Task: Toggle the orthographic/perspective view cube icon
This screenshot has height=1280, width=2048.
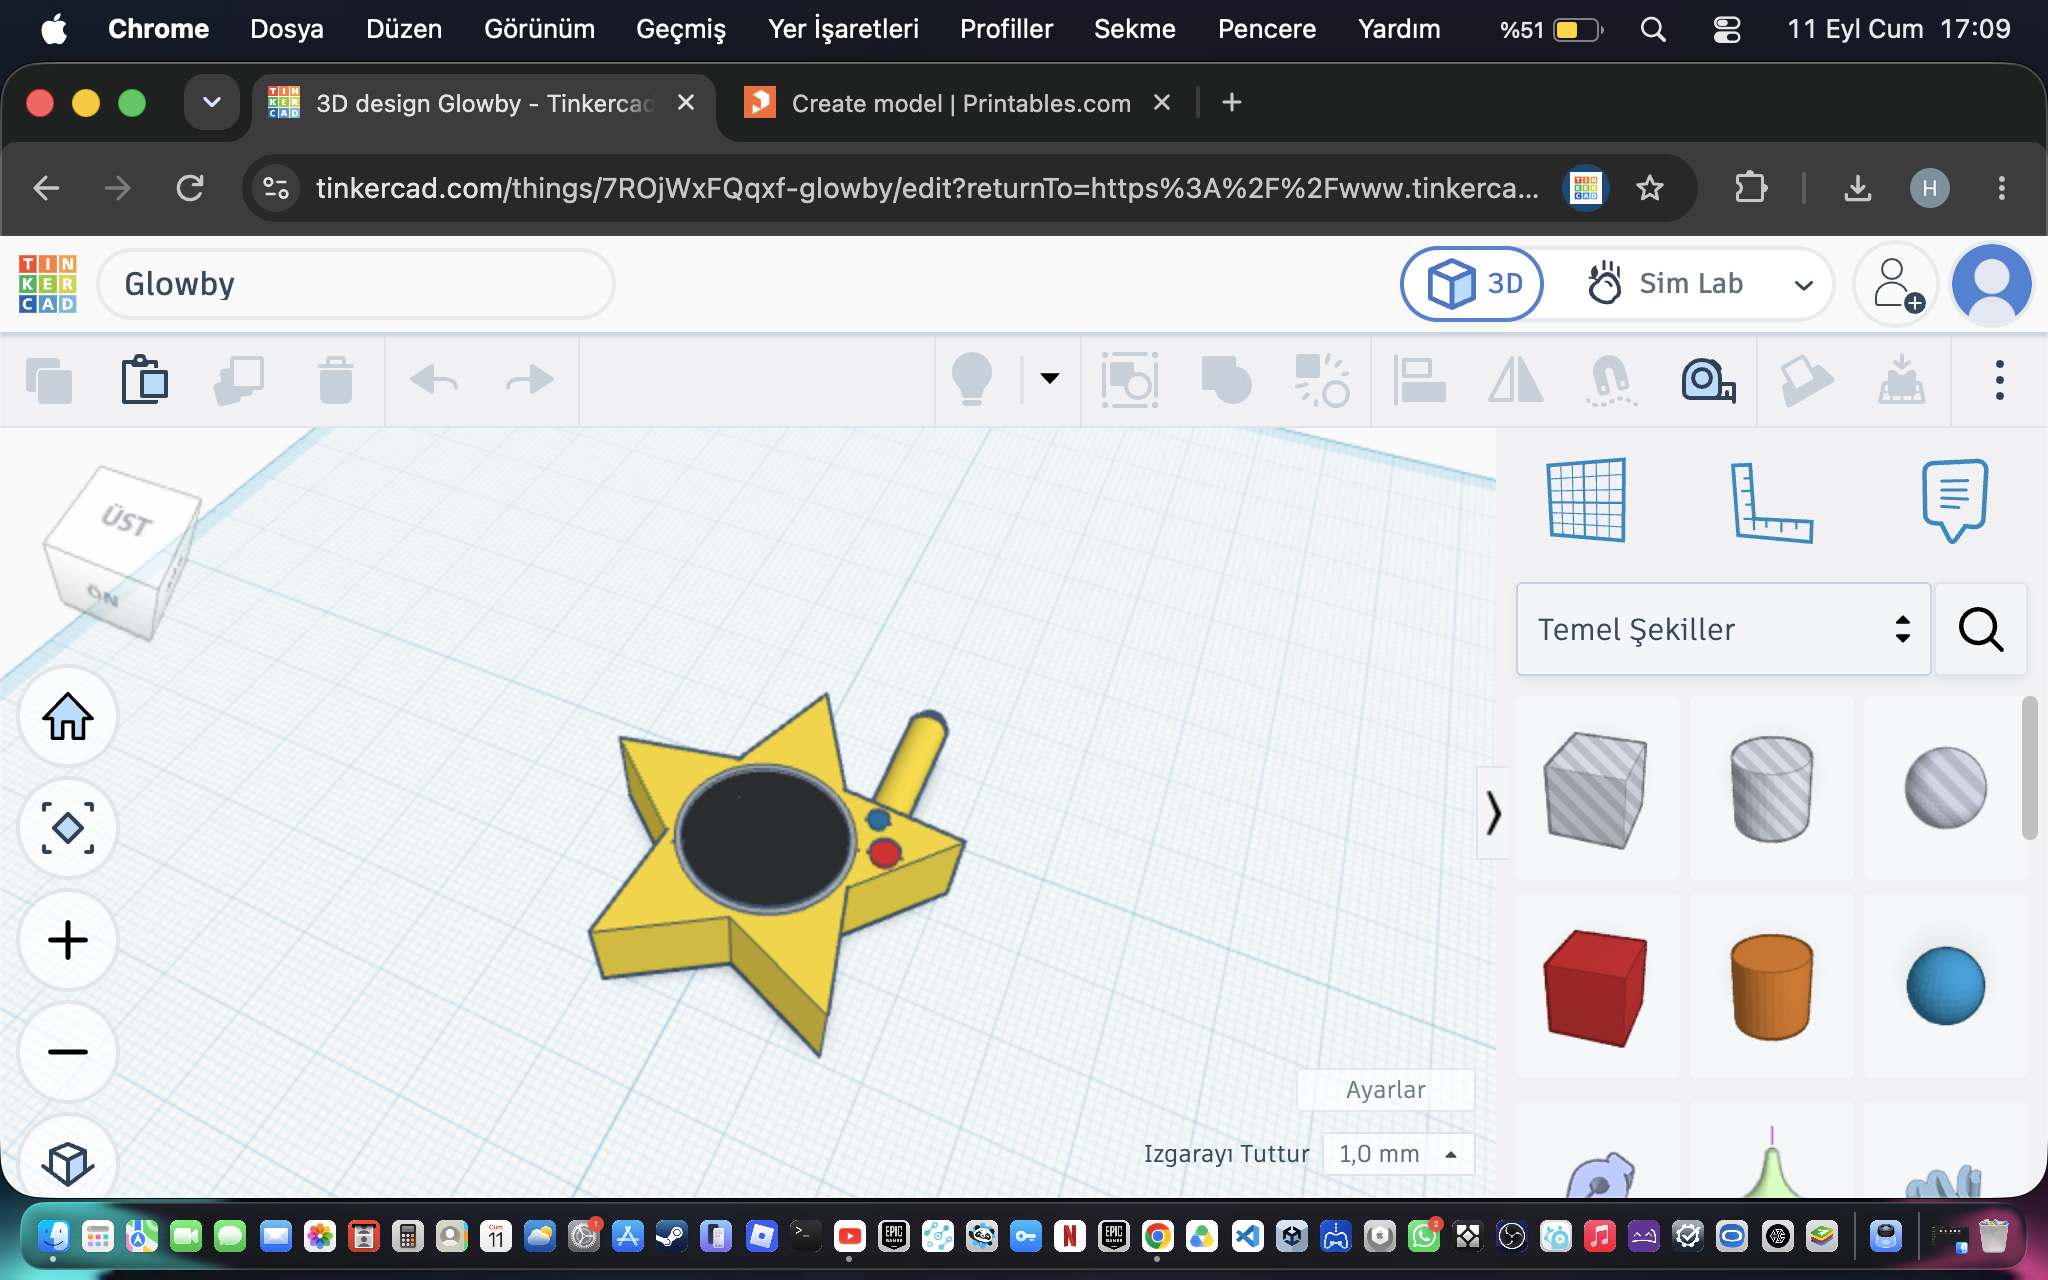Action: pyautogui.click(x=68, y=1162)
